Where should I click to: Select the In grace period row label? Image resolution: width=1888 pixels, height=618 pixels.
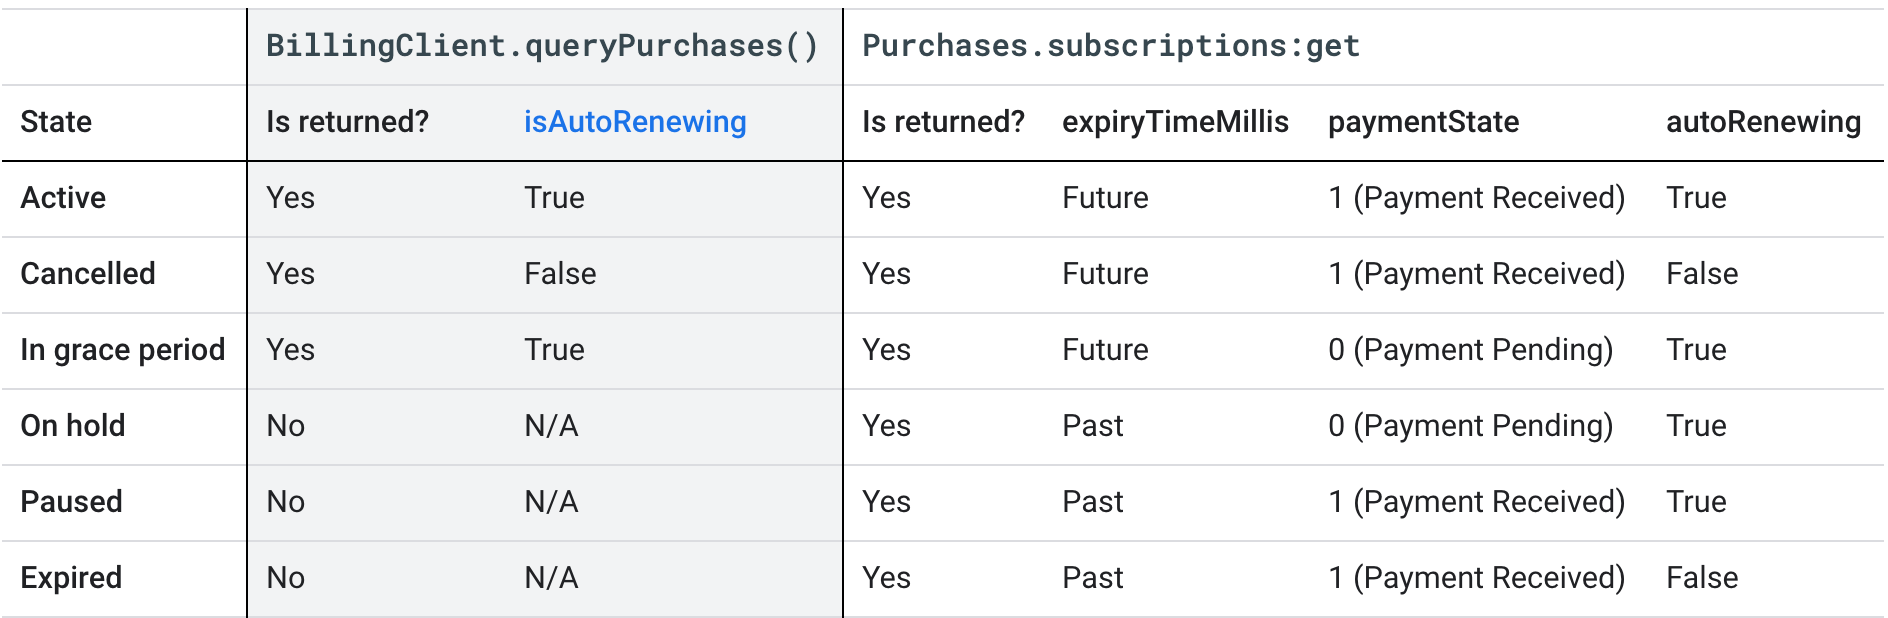pyautogui.click(x=123, y=350)
